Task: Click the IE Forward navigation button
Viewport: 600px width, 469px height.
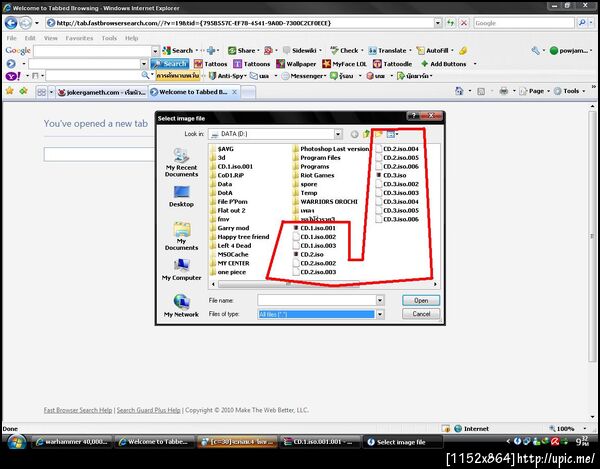Action: (25, 23)
